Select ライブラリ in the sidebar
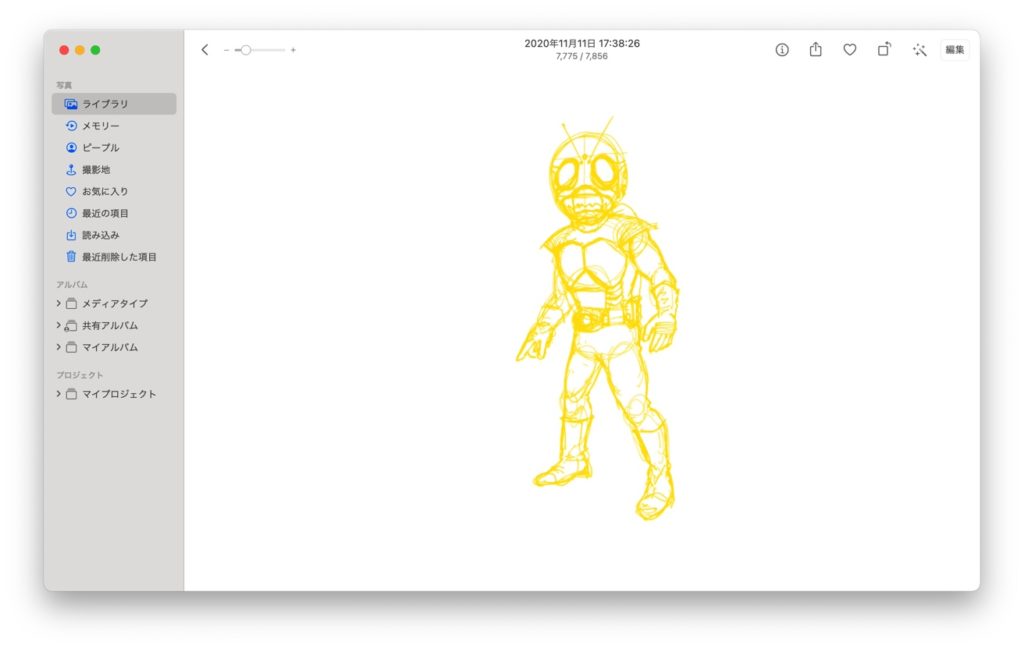Image resolution: width=1024 pixels, height=649 pixels. pos(114,104)
